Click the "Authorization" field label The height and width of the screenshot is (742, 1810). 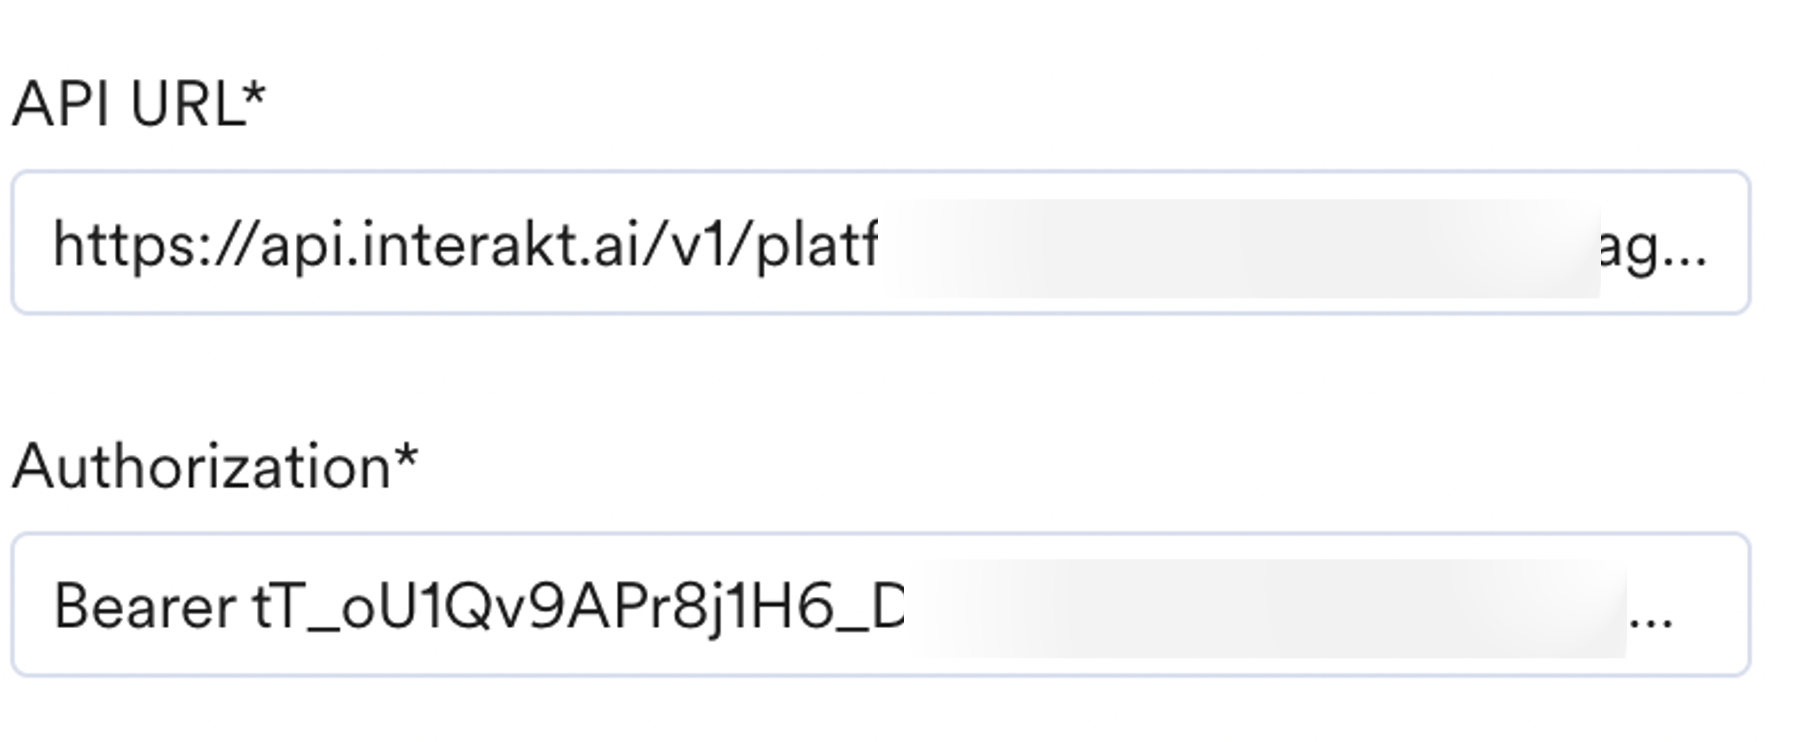coord(201,467)
